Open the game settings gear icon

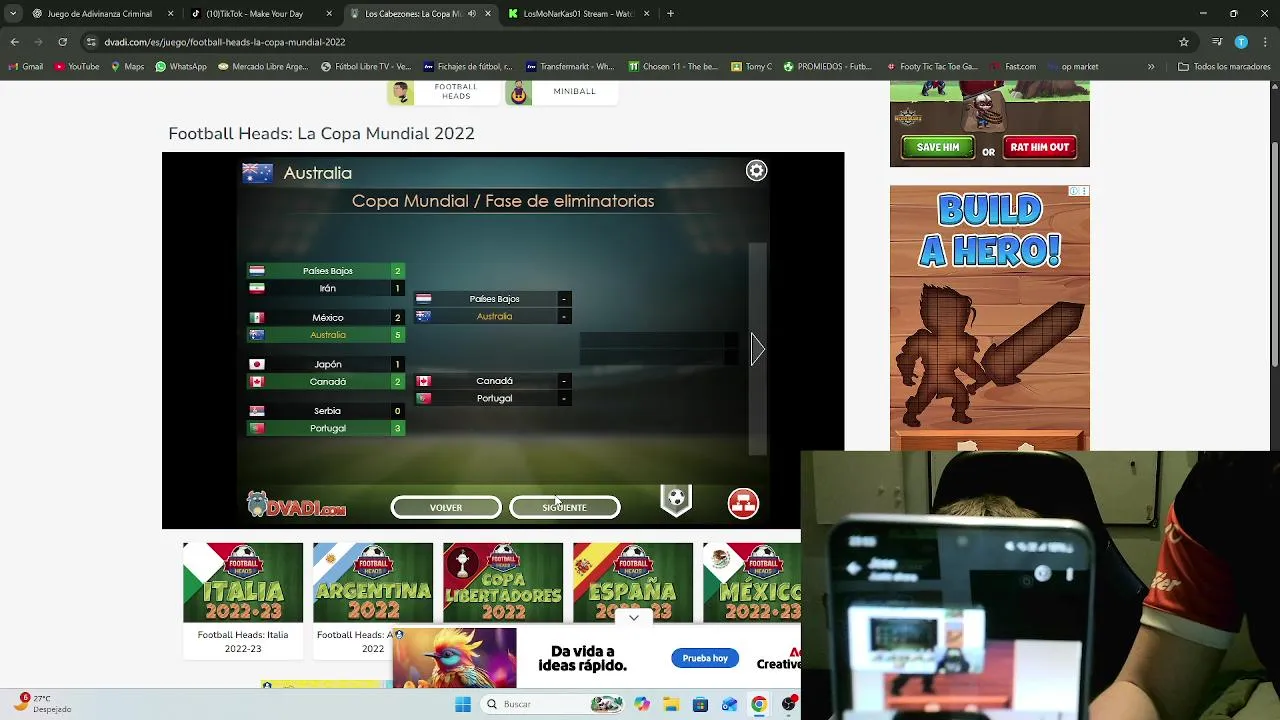pyautogui.click(x=756, y=171)
